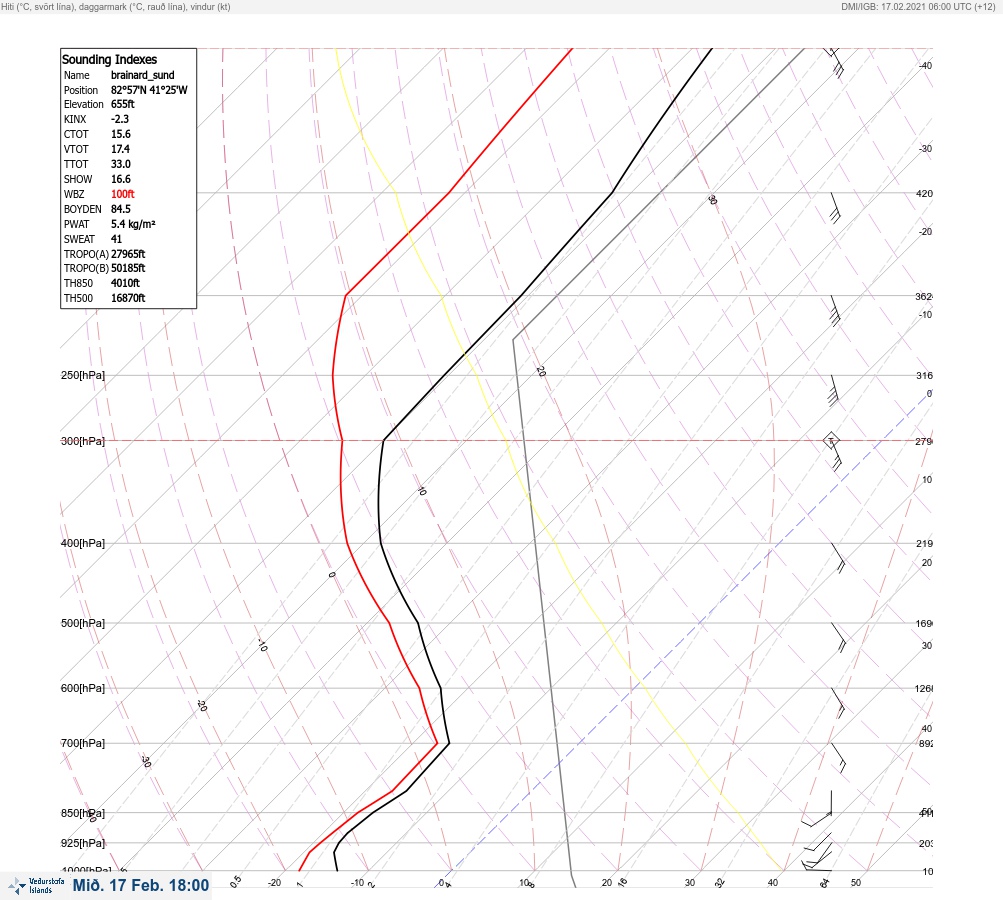
Task: Click the date label 'Mið. 17 Feb. 18:00'
Action: pyautogui.click(x=141, y=885)
